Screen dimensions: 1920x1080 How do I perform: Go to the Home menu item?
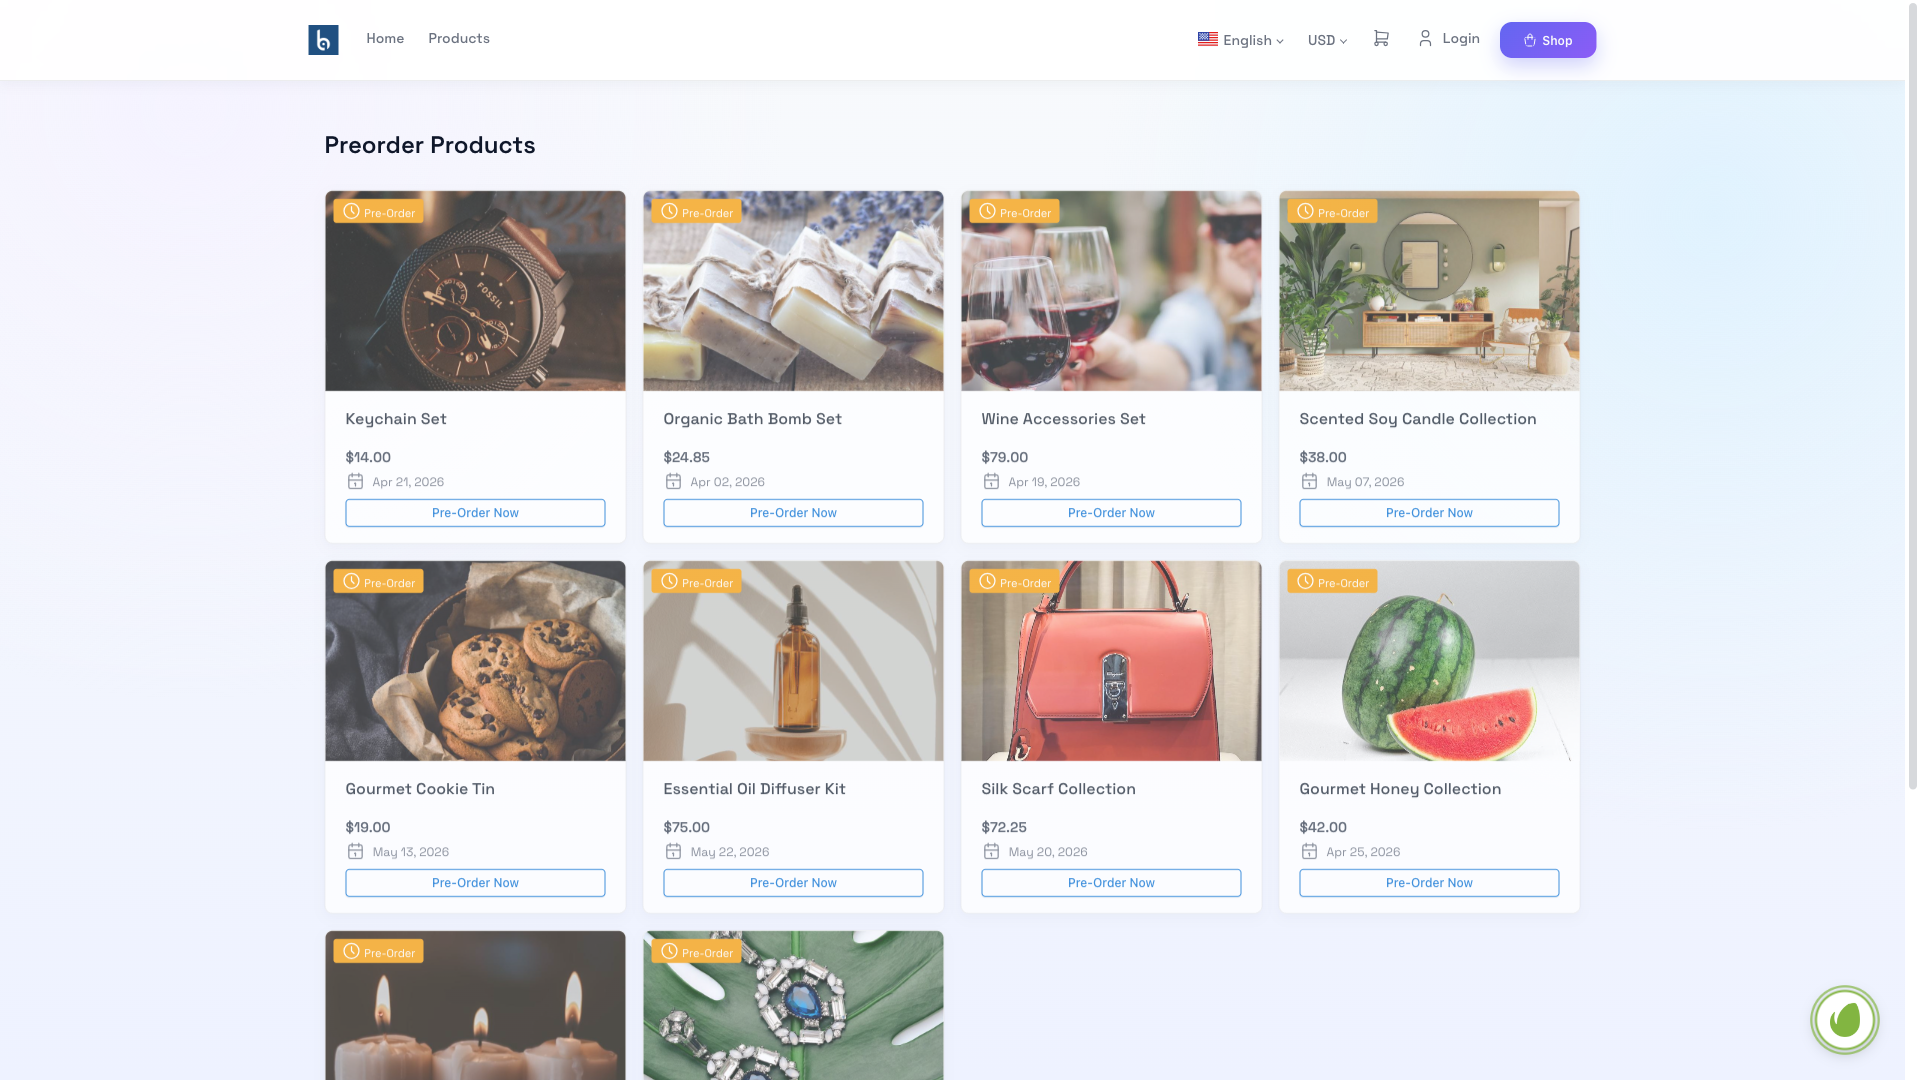[385, 38]
